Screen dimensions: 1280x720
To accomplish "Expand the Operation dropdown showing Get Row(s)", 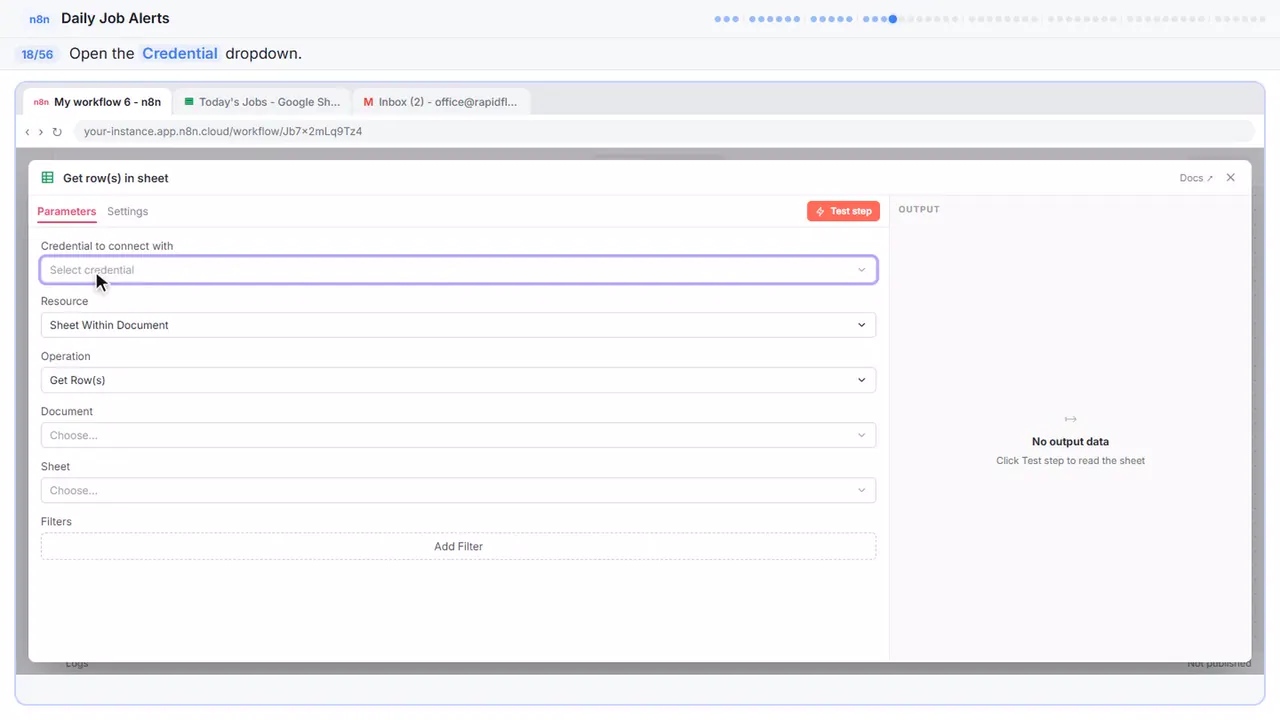I will [x=458, y=380].
